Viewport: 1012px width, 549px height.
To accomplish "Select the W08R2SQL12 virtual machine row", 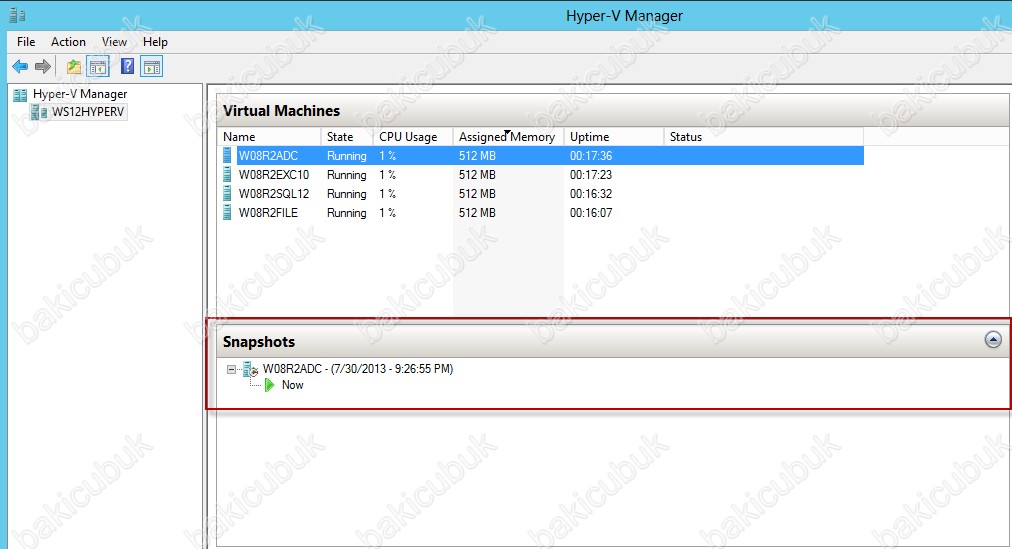I will (541, 194).
